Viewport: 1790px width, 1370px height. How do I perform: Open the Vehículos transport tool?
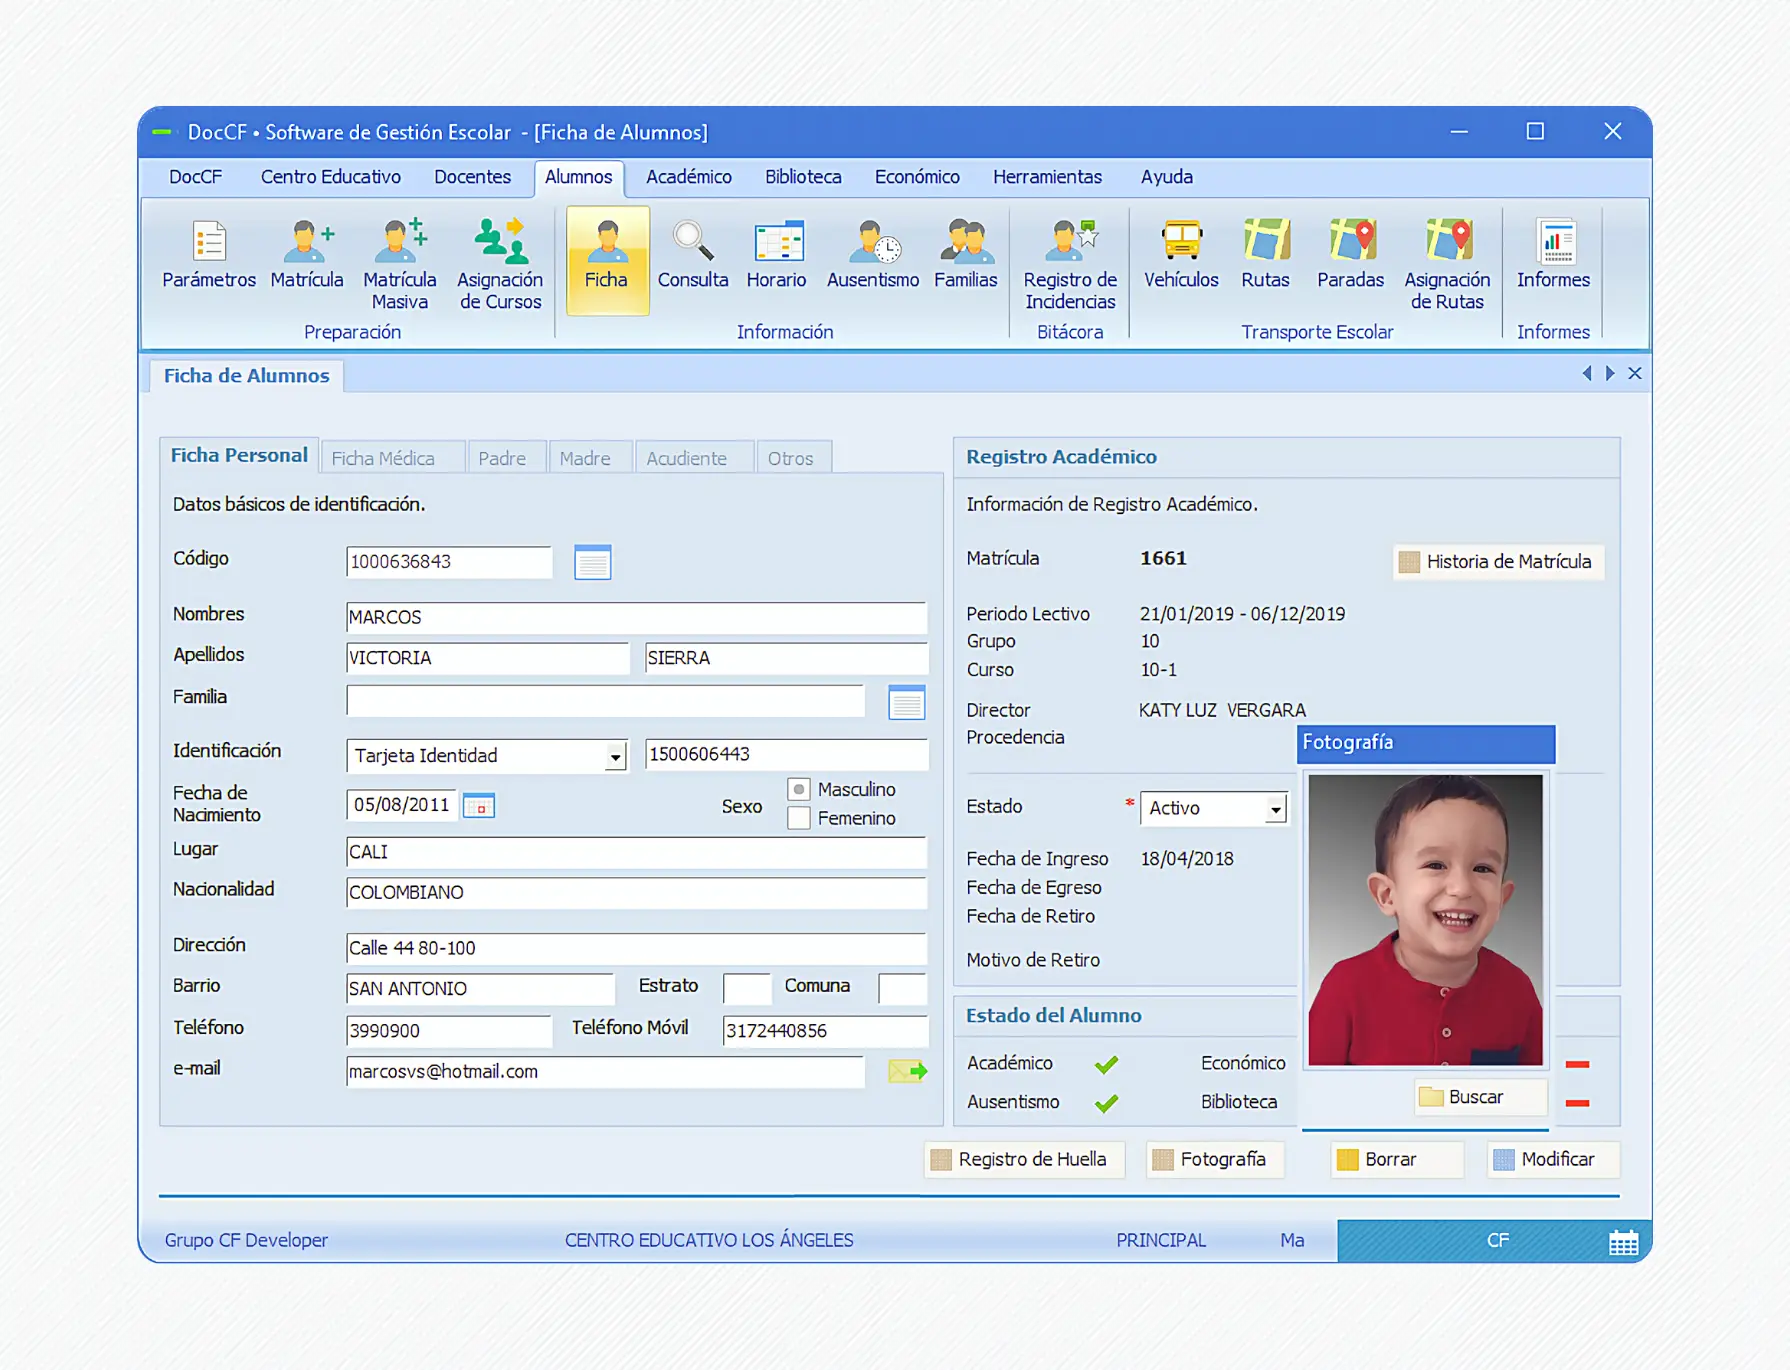tap(1181, 256)
